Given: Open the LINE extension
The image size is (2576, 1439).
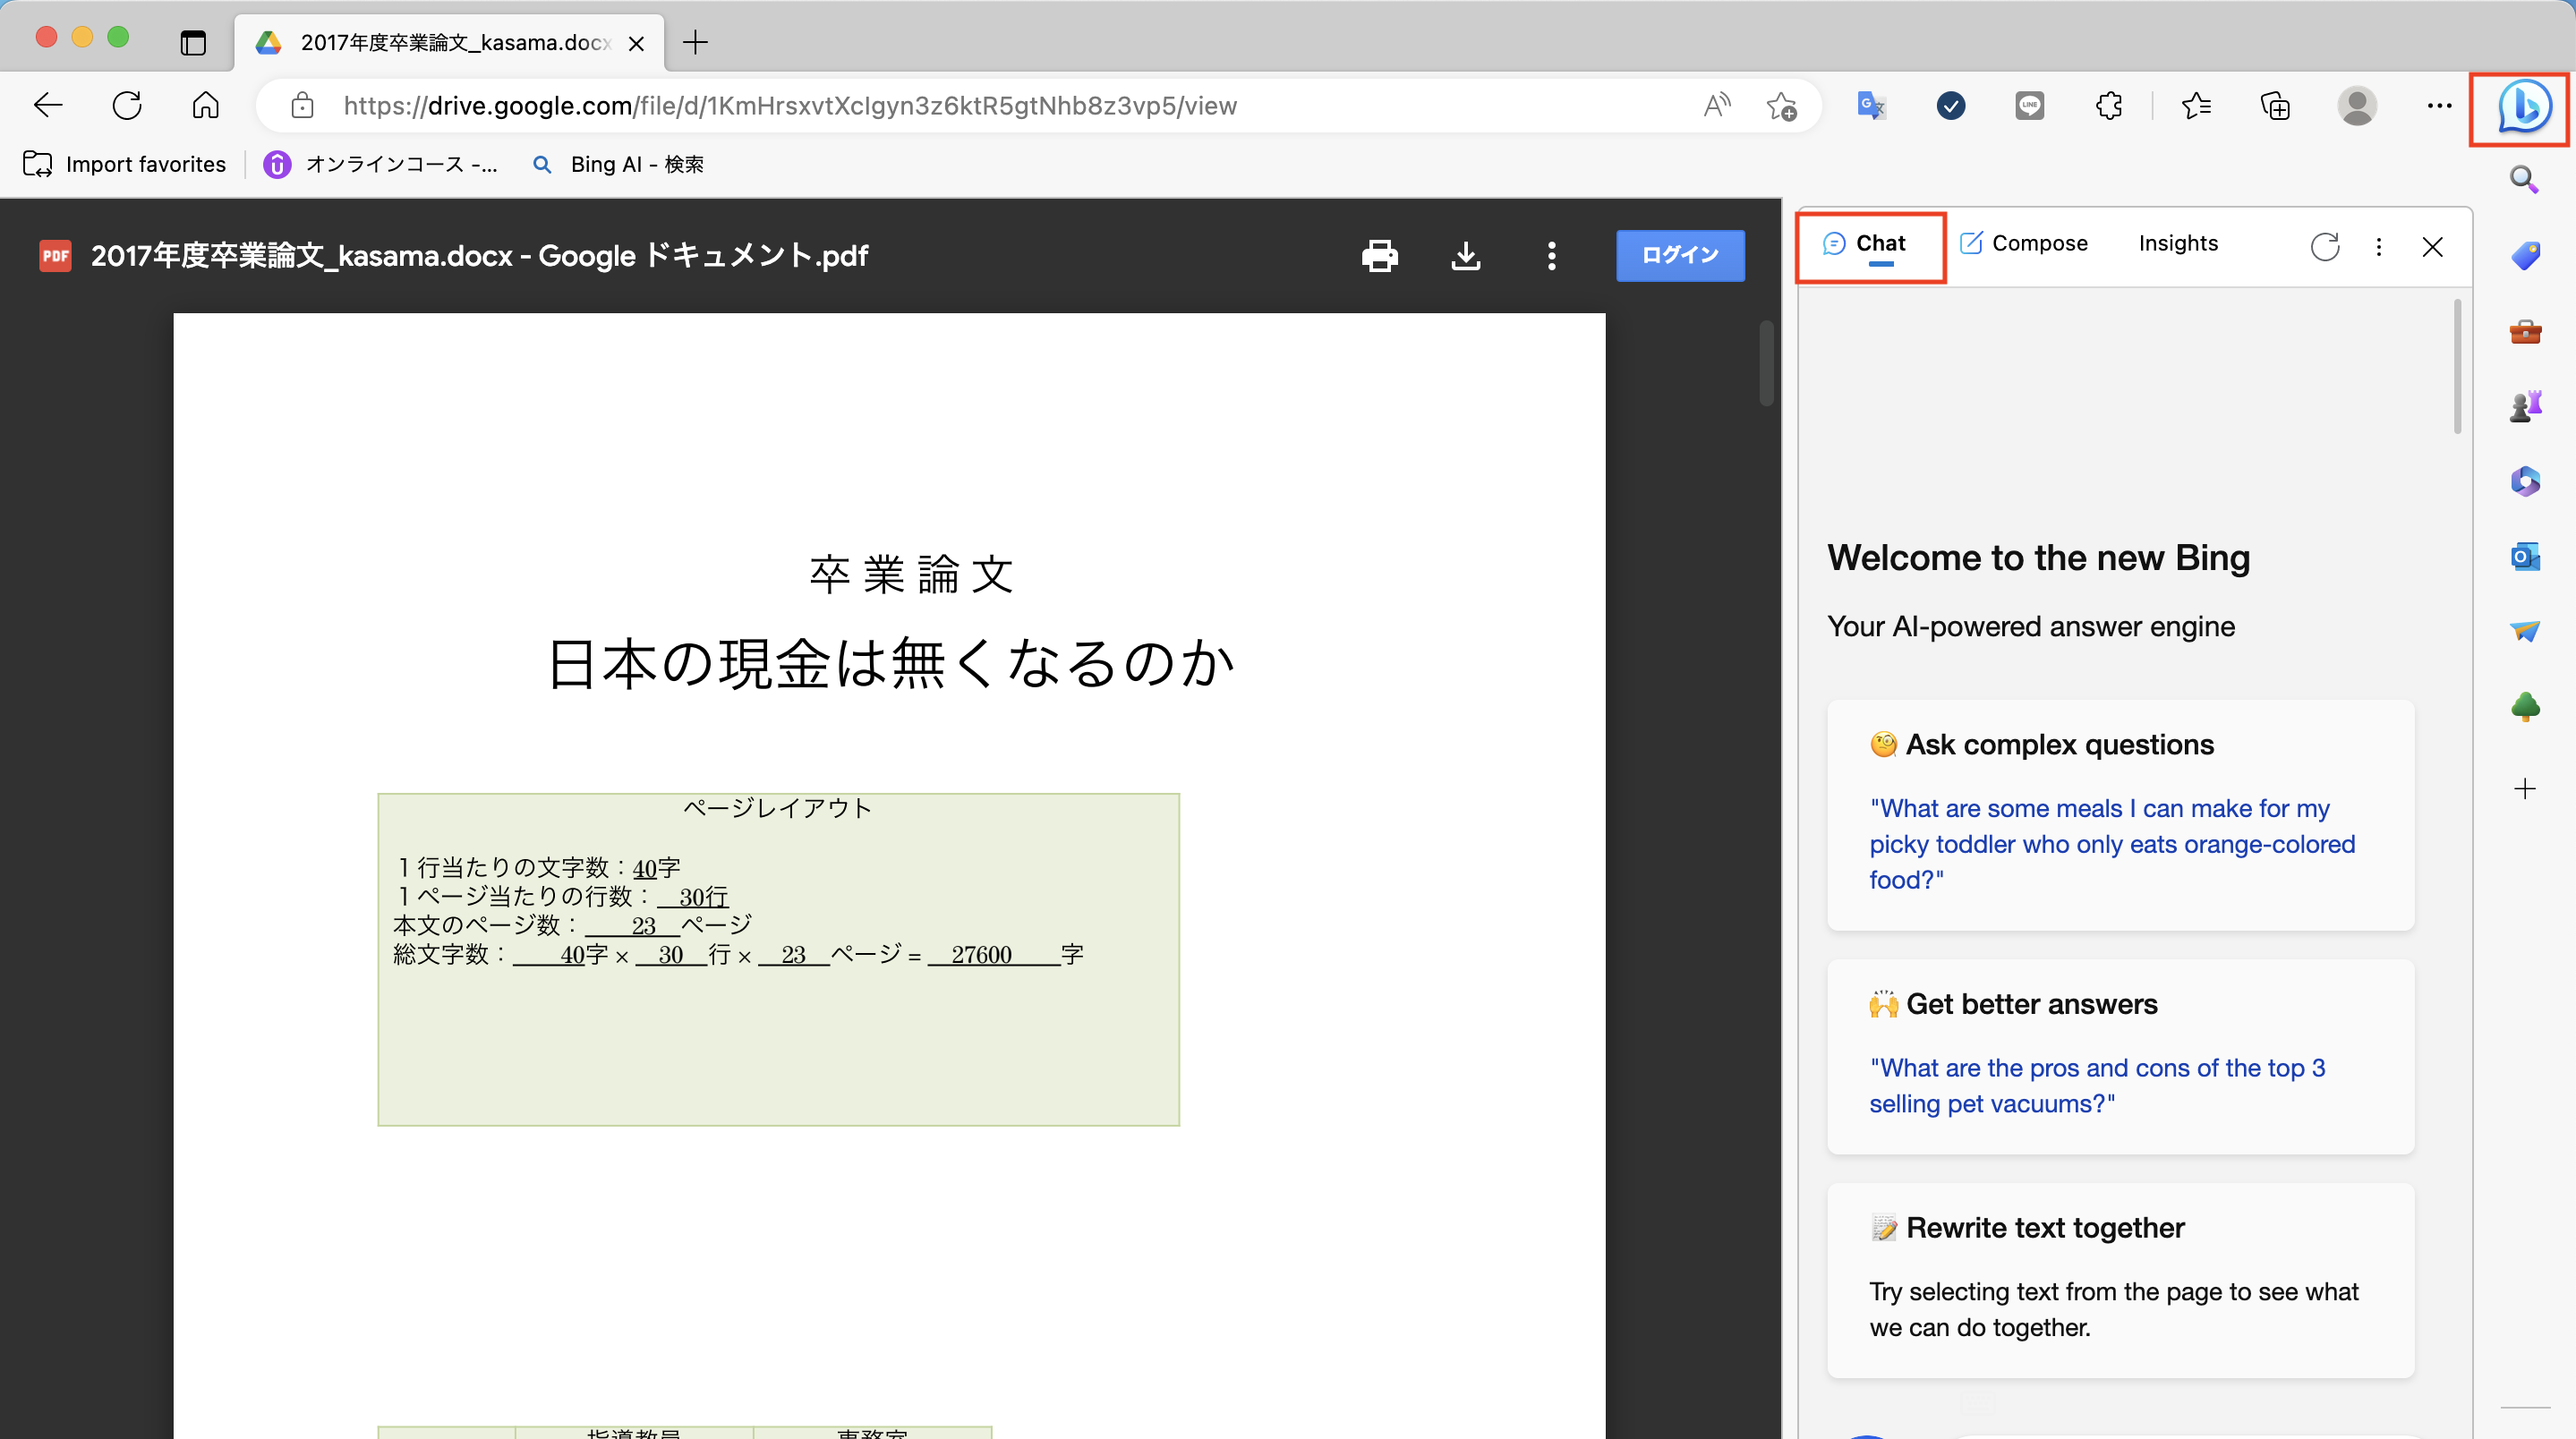Looking at the screenshot, I should pyautogui.click(x=2030, y=105).
